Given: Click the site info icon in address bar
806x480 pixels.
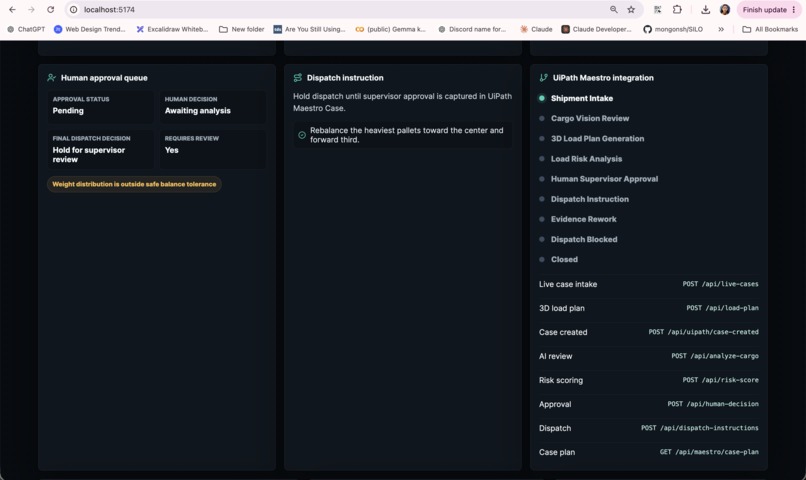Looking at the screenshot, I should coord(74,10).
